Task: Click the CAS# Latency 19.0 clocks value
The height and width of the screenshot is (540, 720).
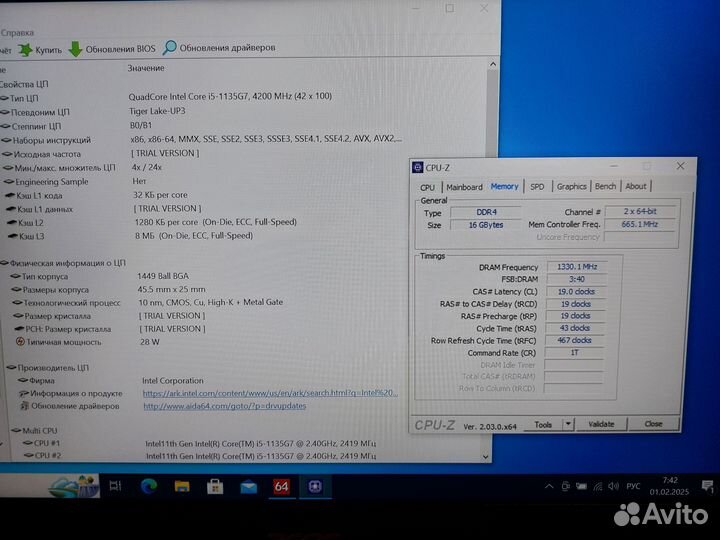Action: 576,292
